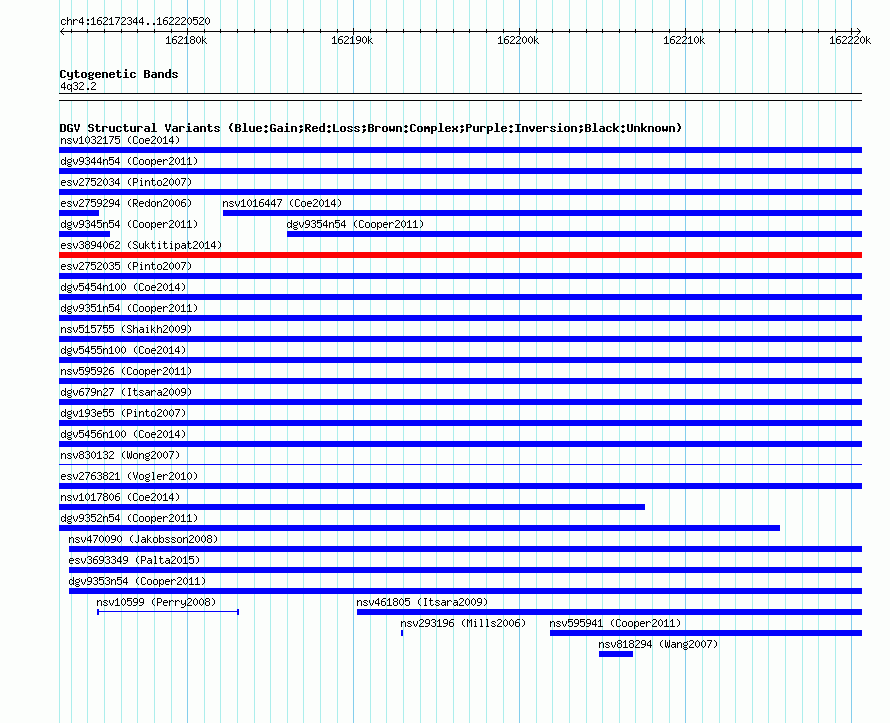Open the nsv830132 (Wong2007) label
The width and height of the screenshot is (890, 723).
tap(120, 455)
